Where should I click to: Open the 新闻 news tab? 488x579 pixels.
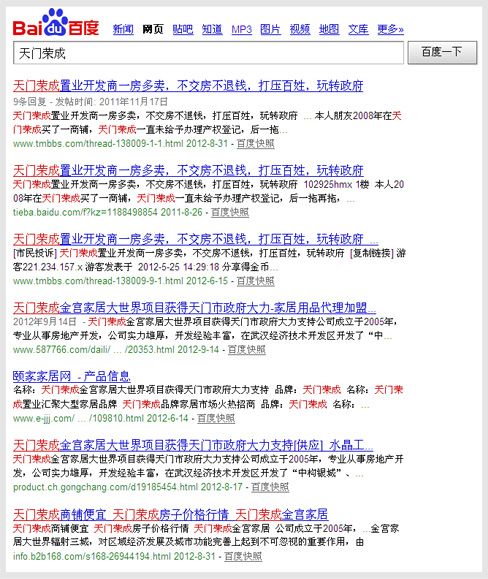123,29
